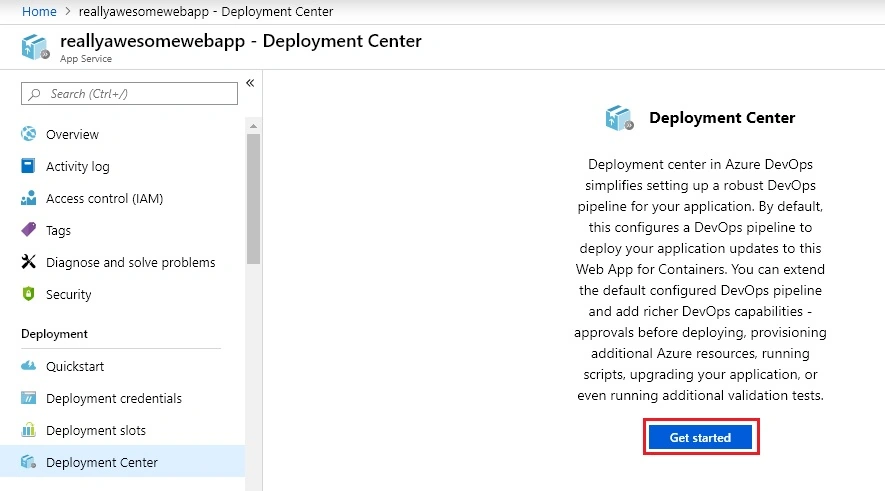Select Access control (IAM) menu item
Image resolution: width=885 pixels, height=491 pixels.
(x=122, y=198)
